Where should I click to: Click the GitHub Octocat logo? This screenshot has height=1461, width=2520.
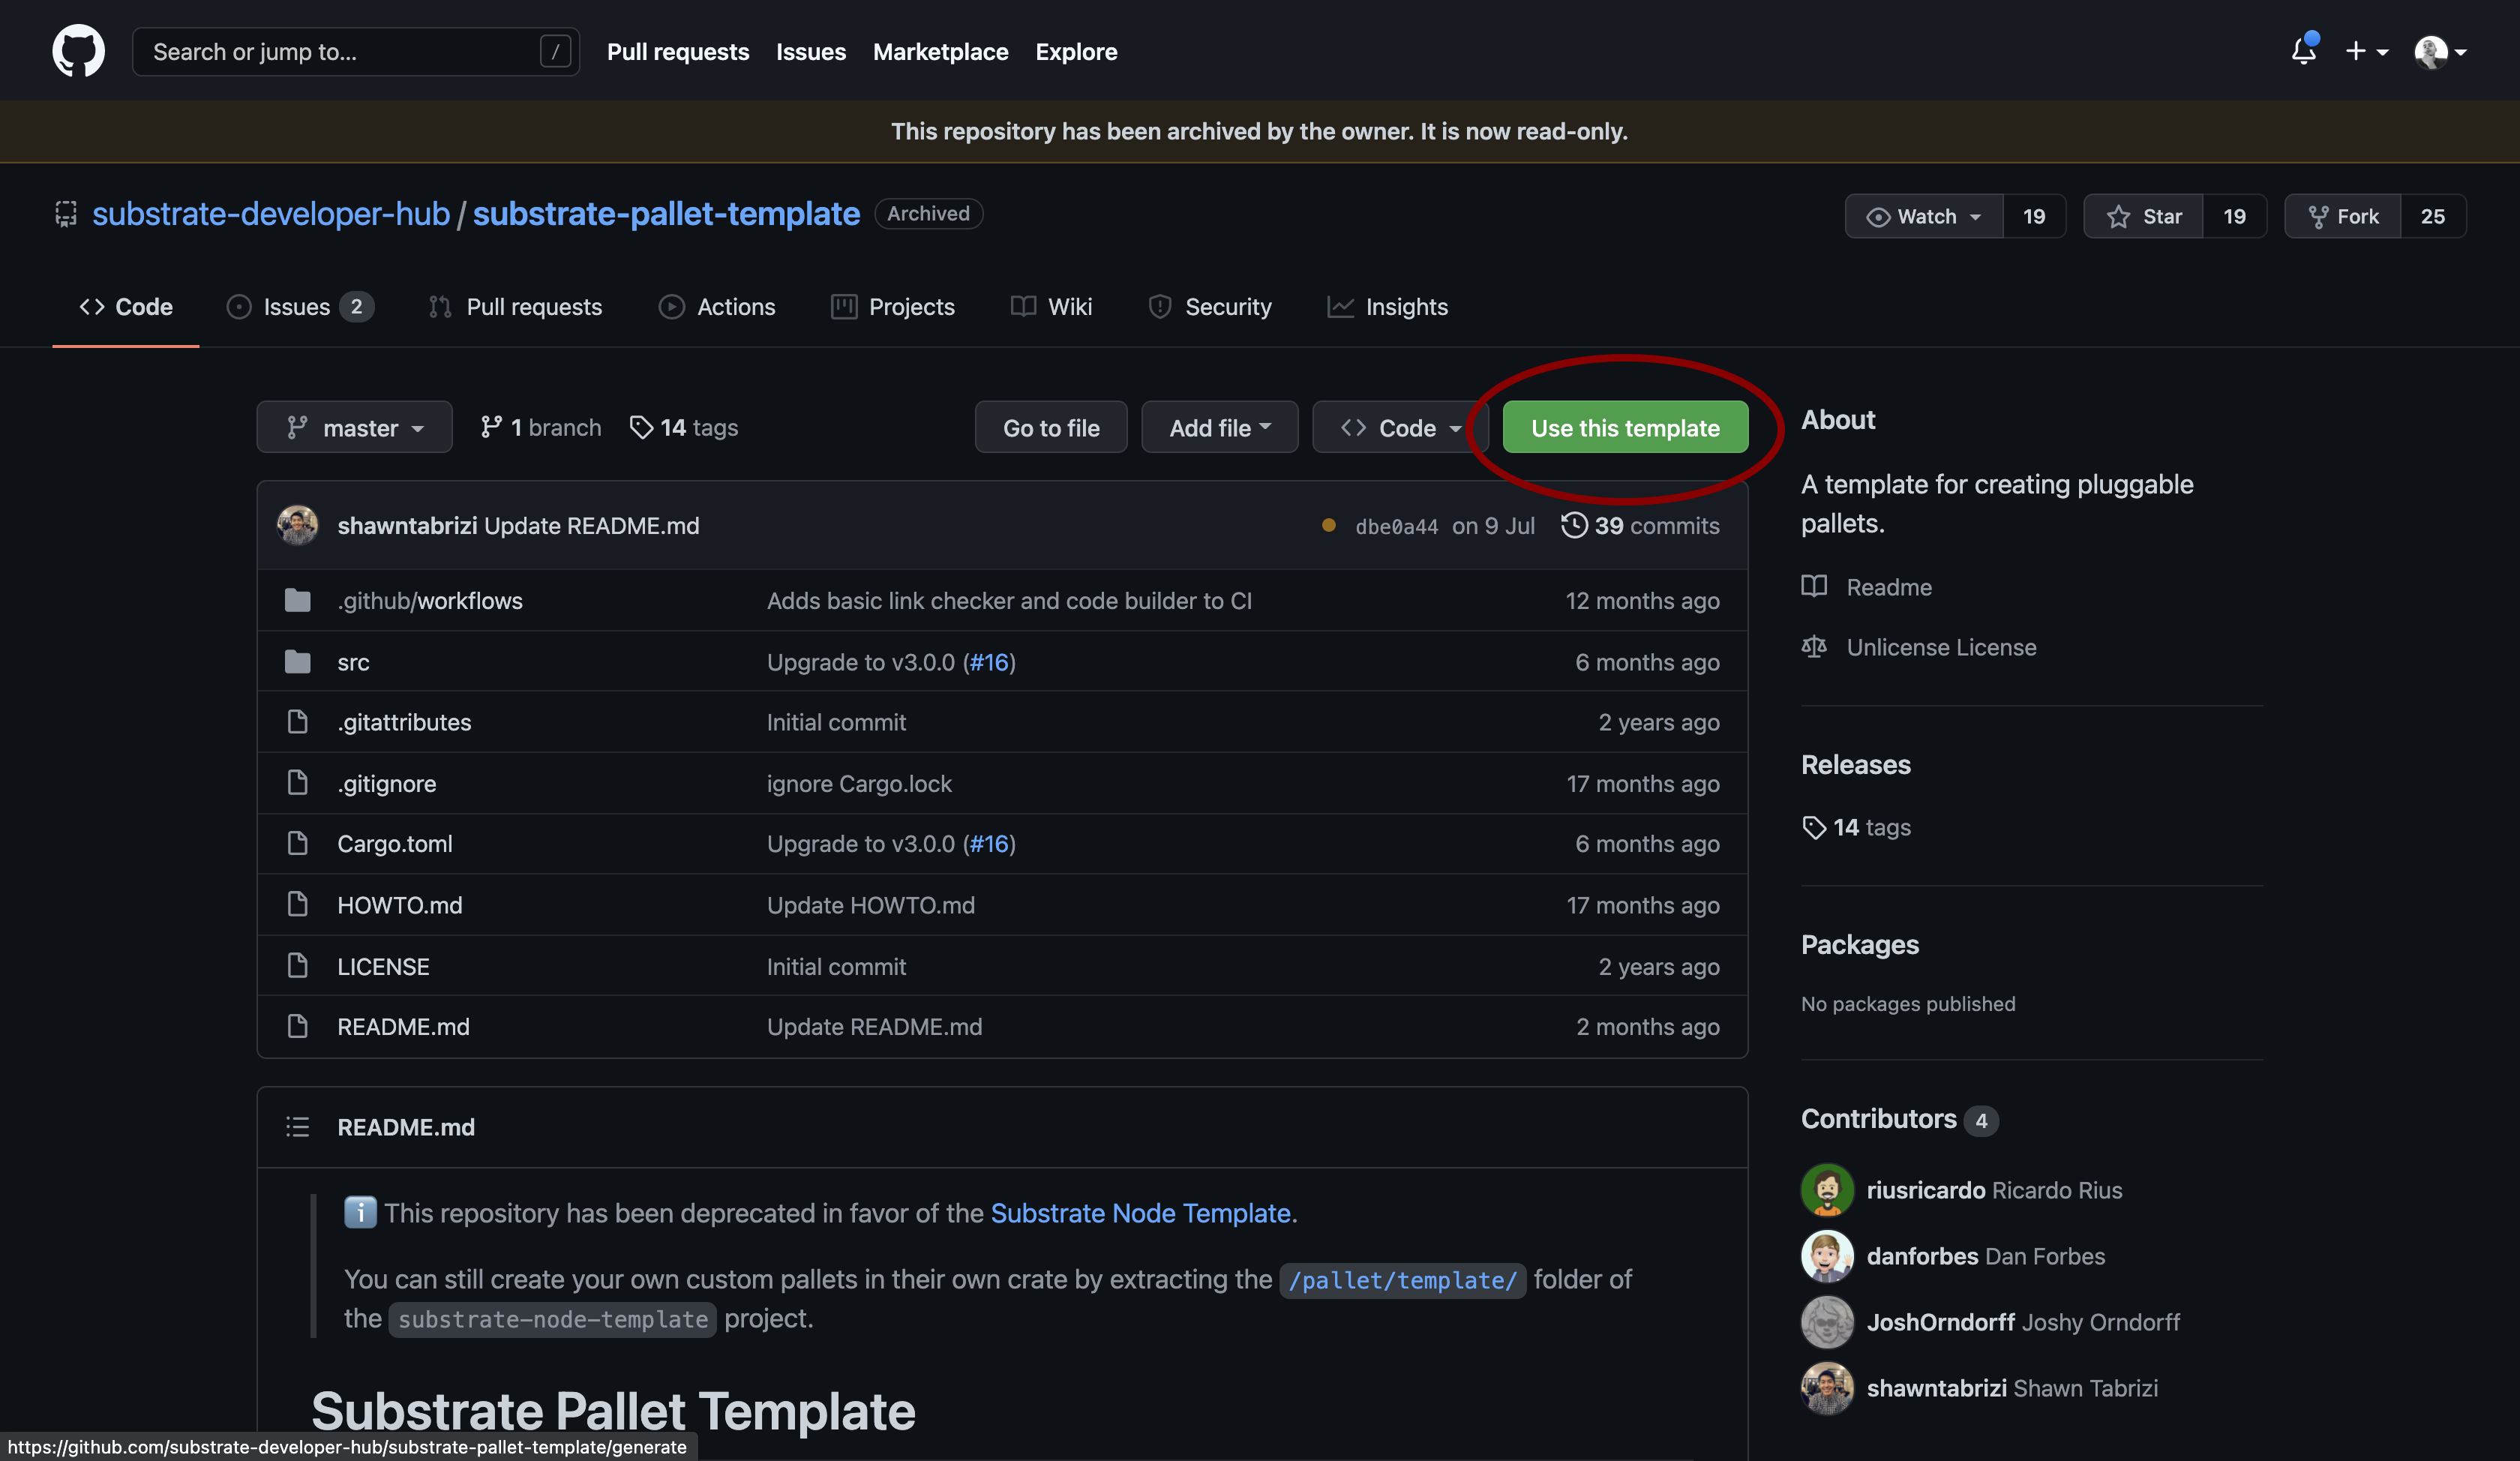coord(78,51)
